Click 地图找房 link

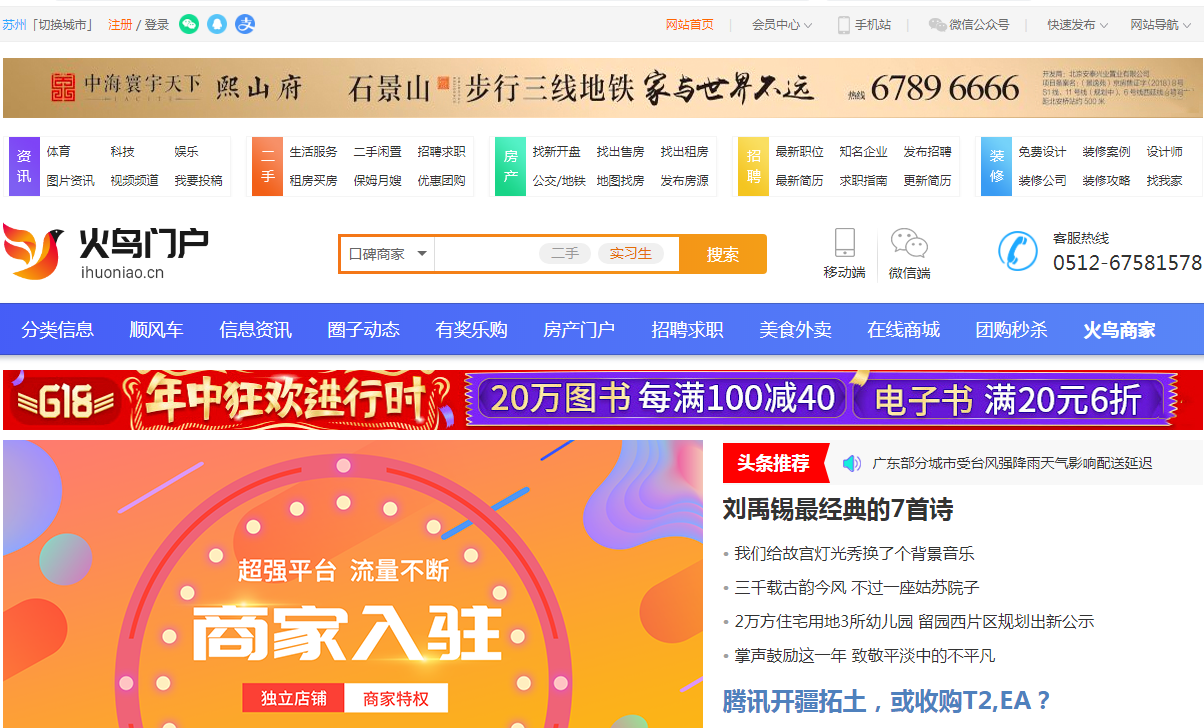621,181
